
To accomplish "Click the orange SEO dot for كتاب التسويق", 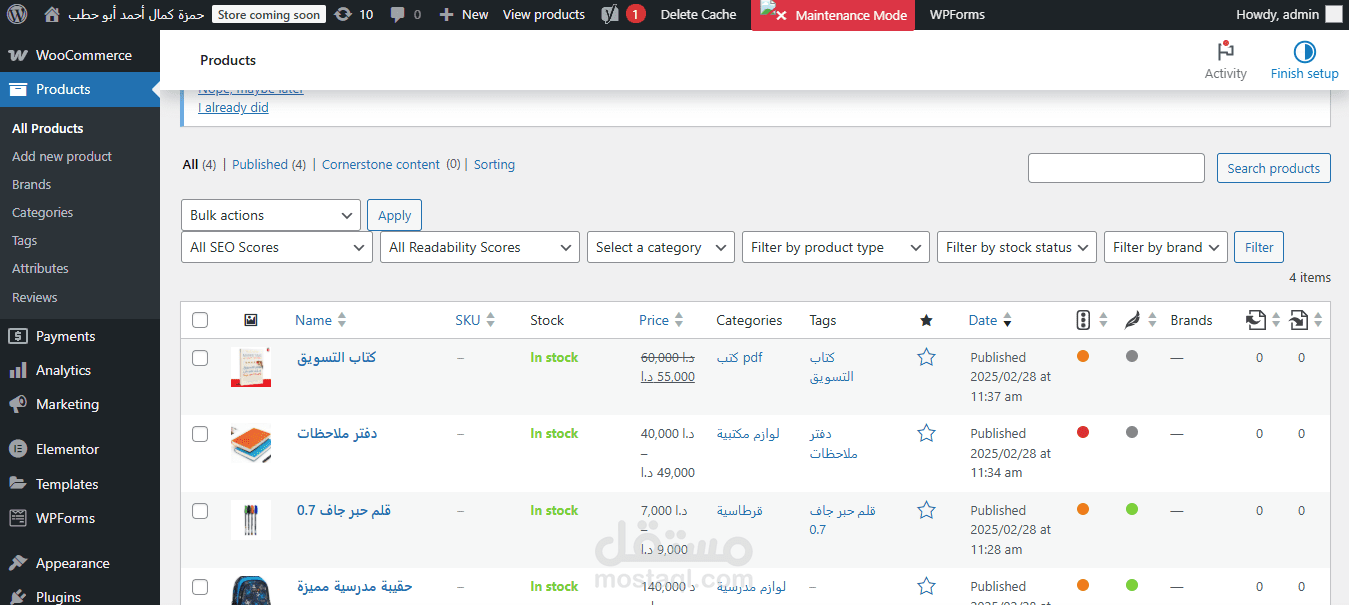I will 1083,355.
